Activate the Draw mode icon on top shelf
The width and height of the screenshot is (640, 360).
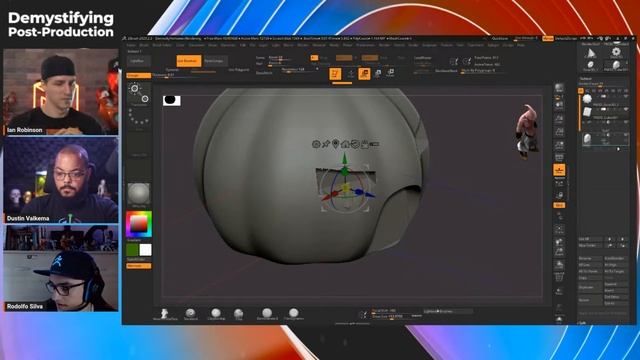[351, 73]
